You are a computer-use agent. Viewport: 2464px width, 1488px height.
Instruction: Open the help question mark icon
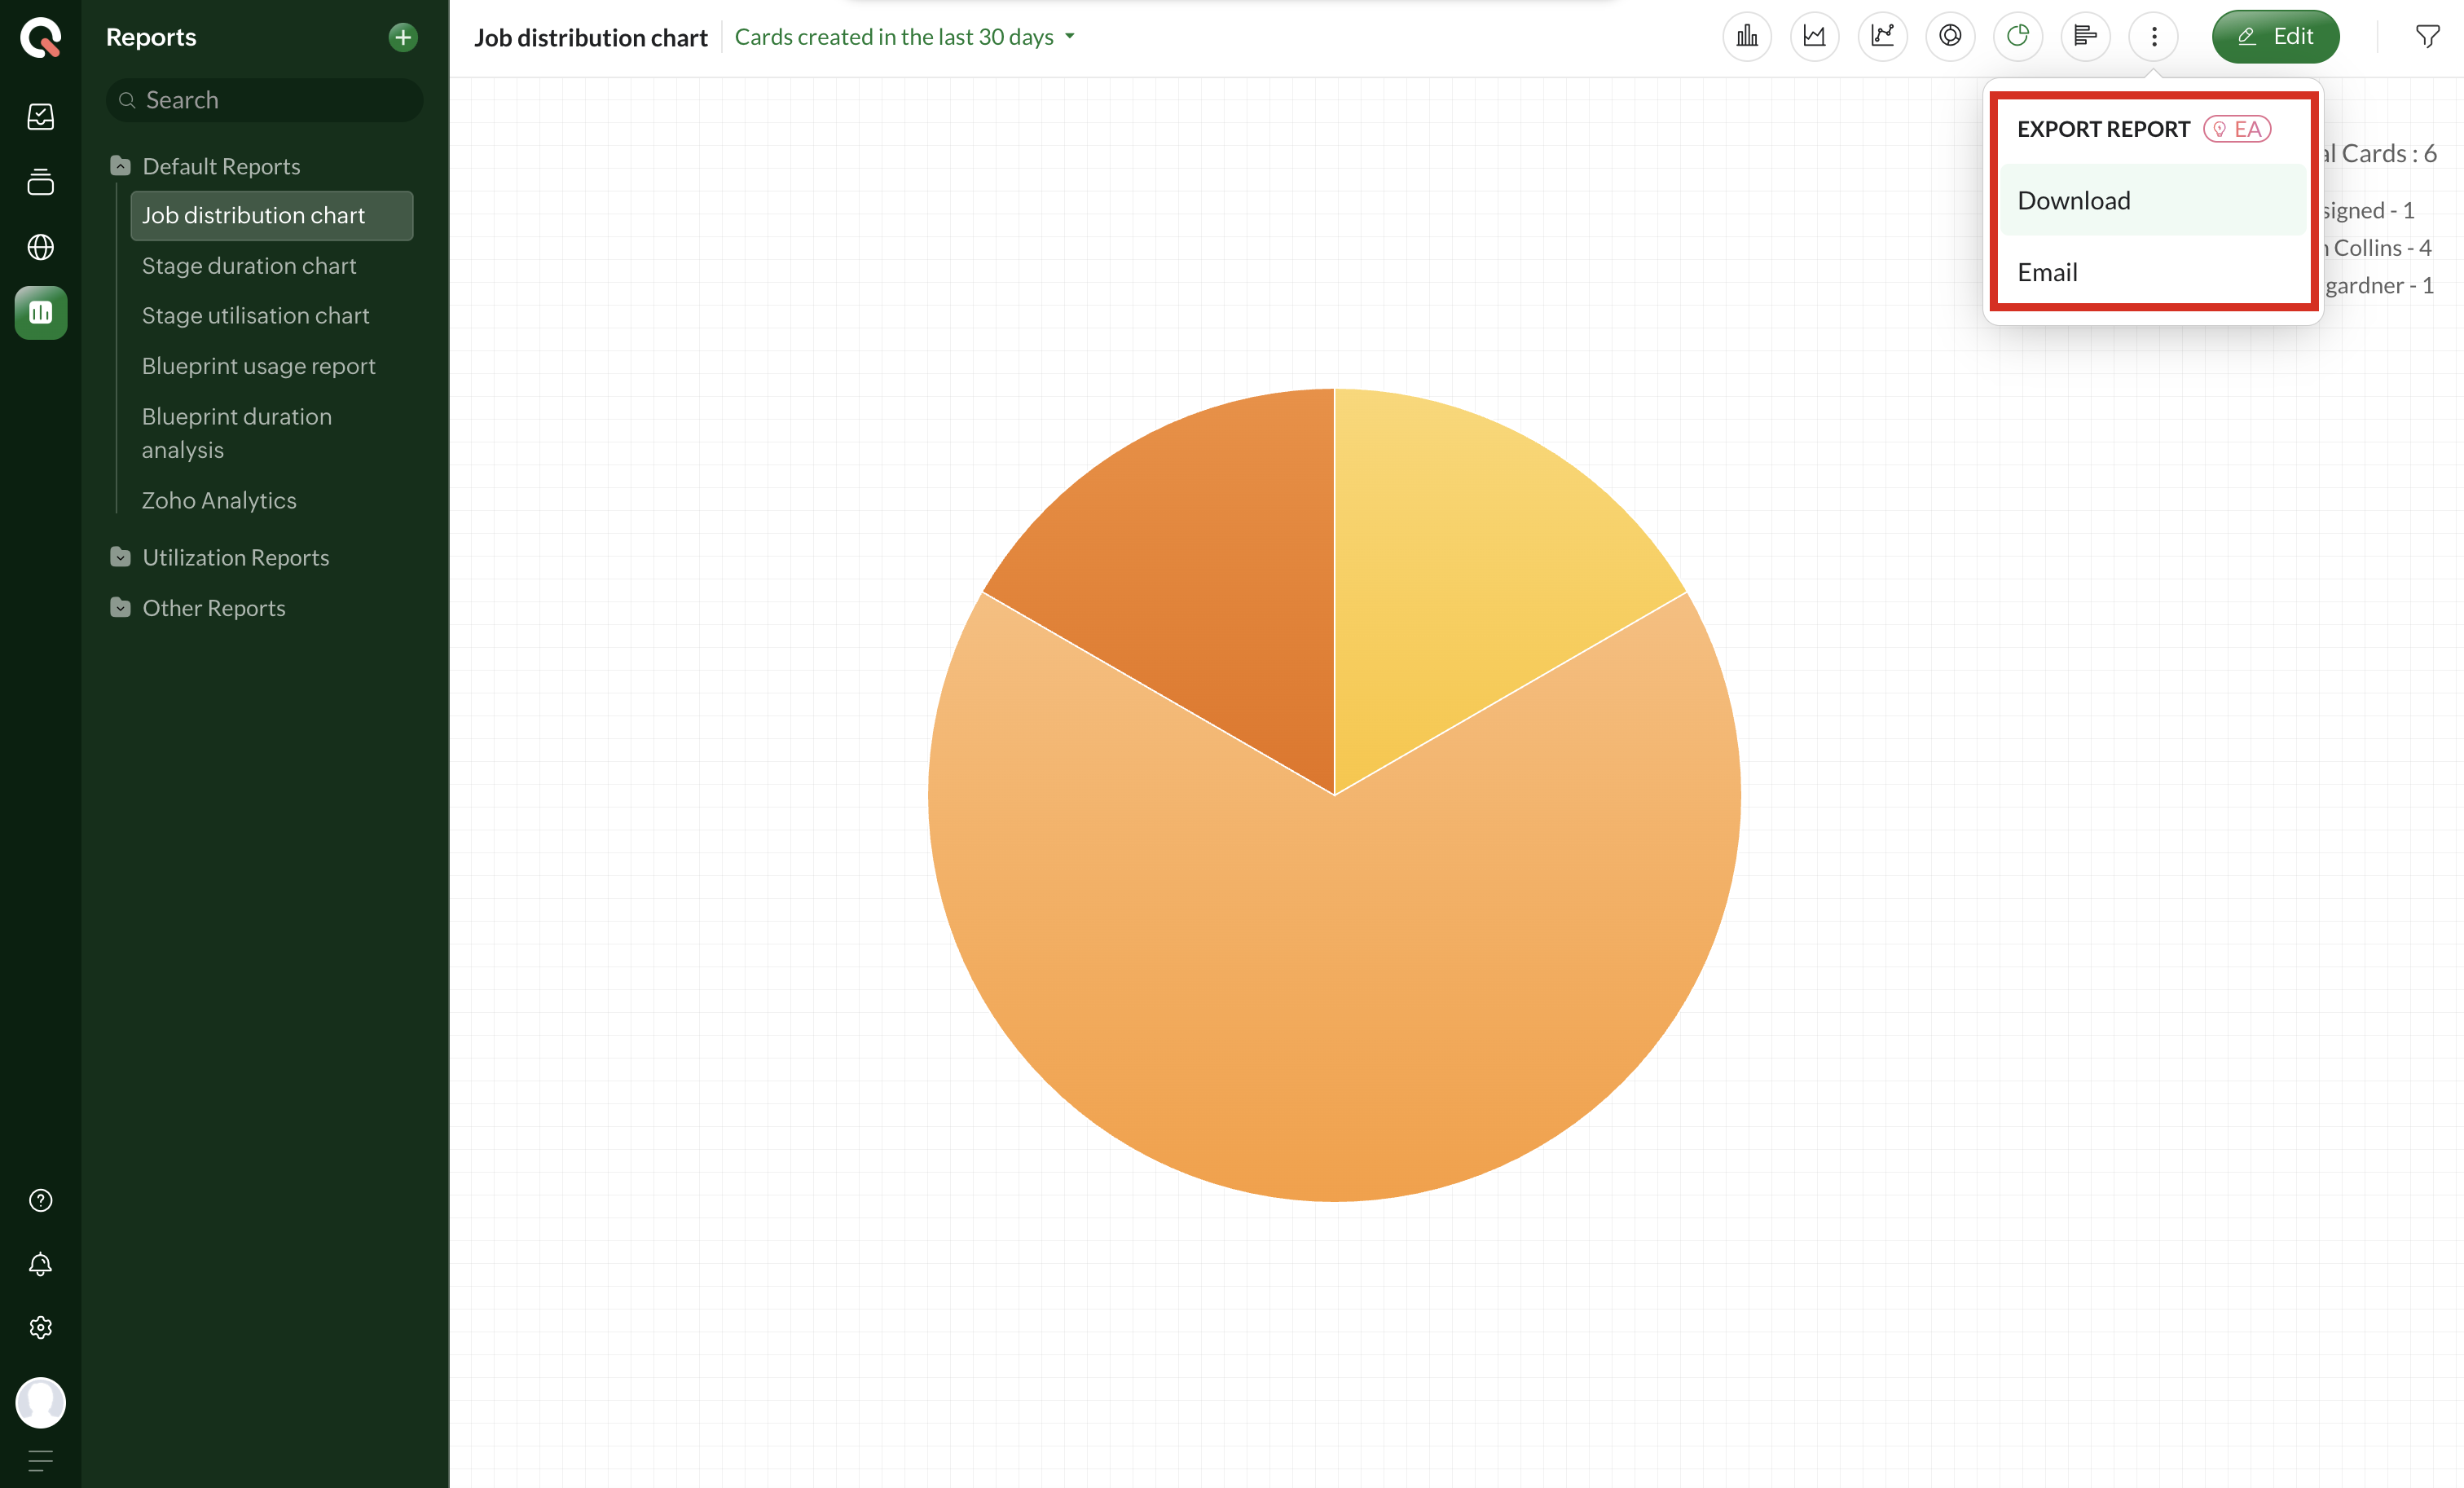40,1200
